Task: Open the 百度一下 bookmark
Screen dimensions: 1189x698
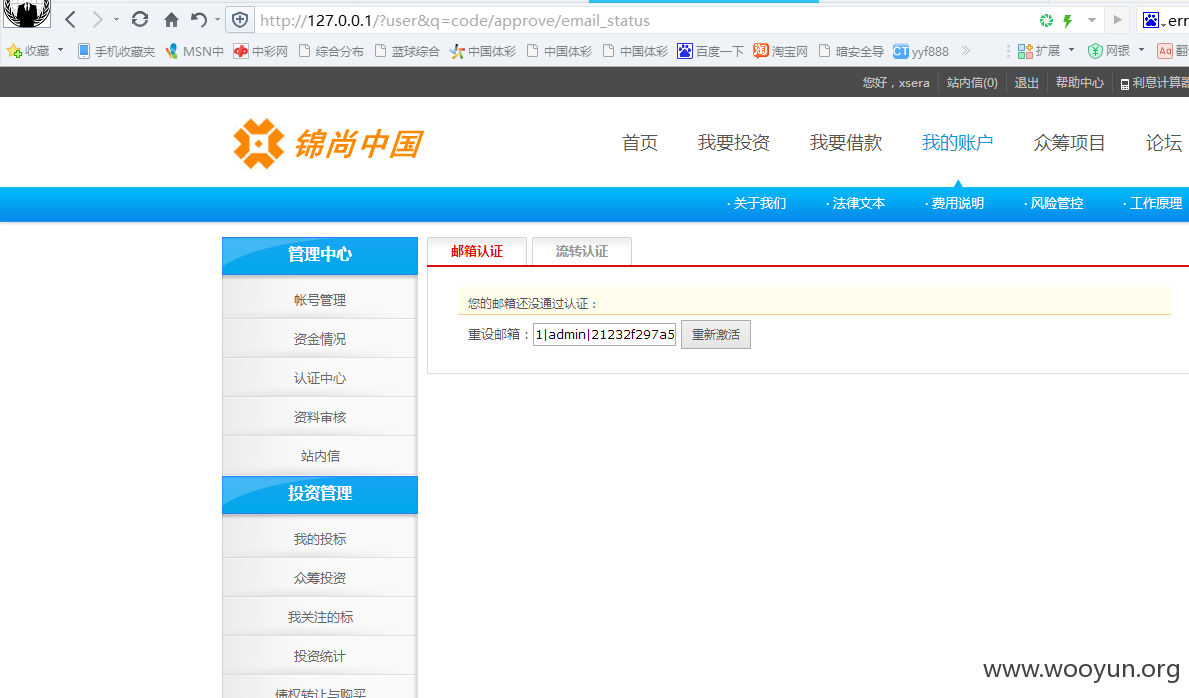Action: (710, 51)
